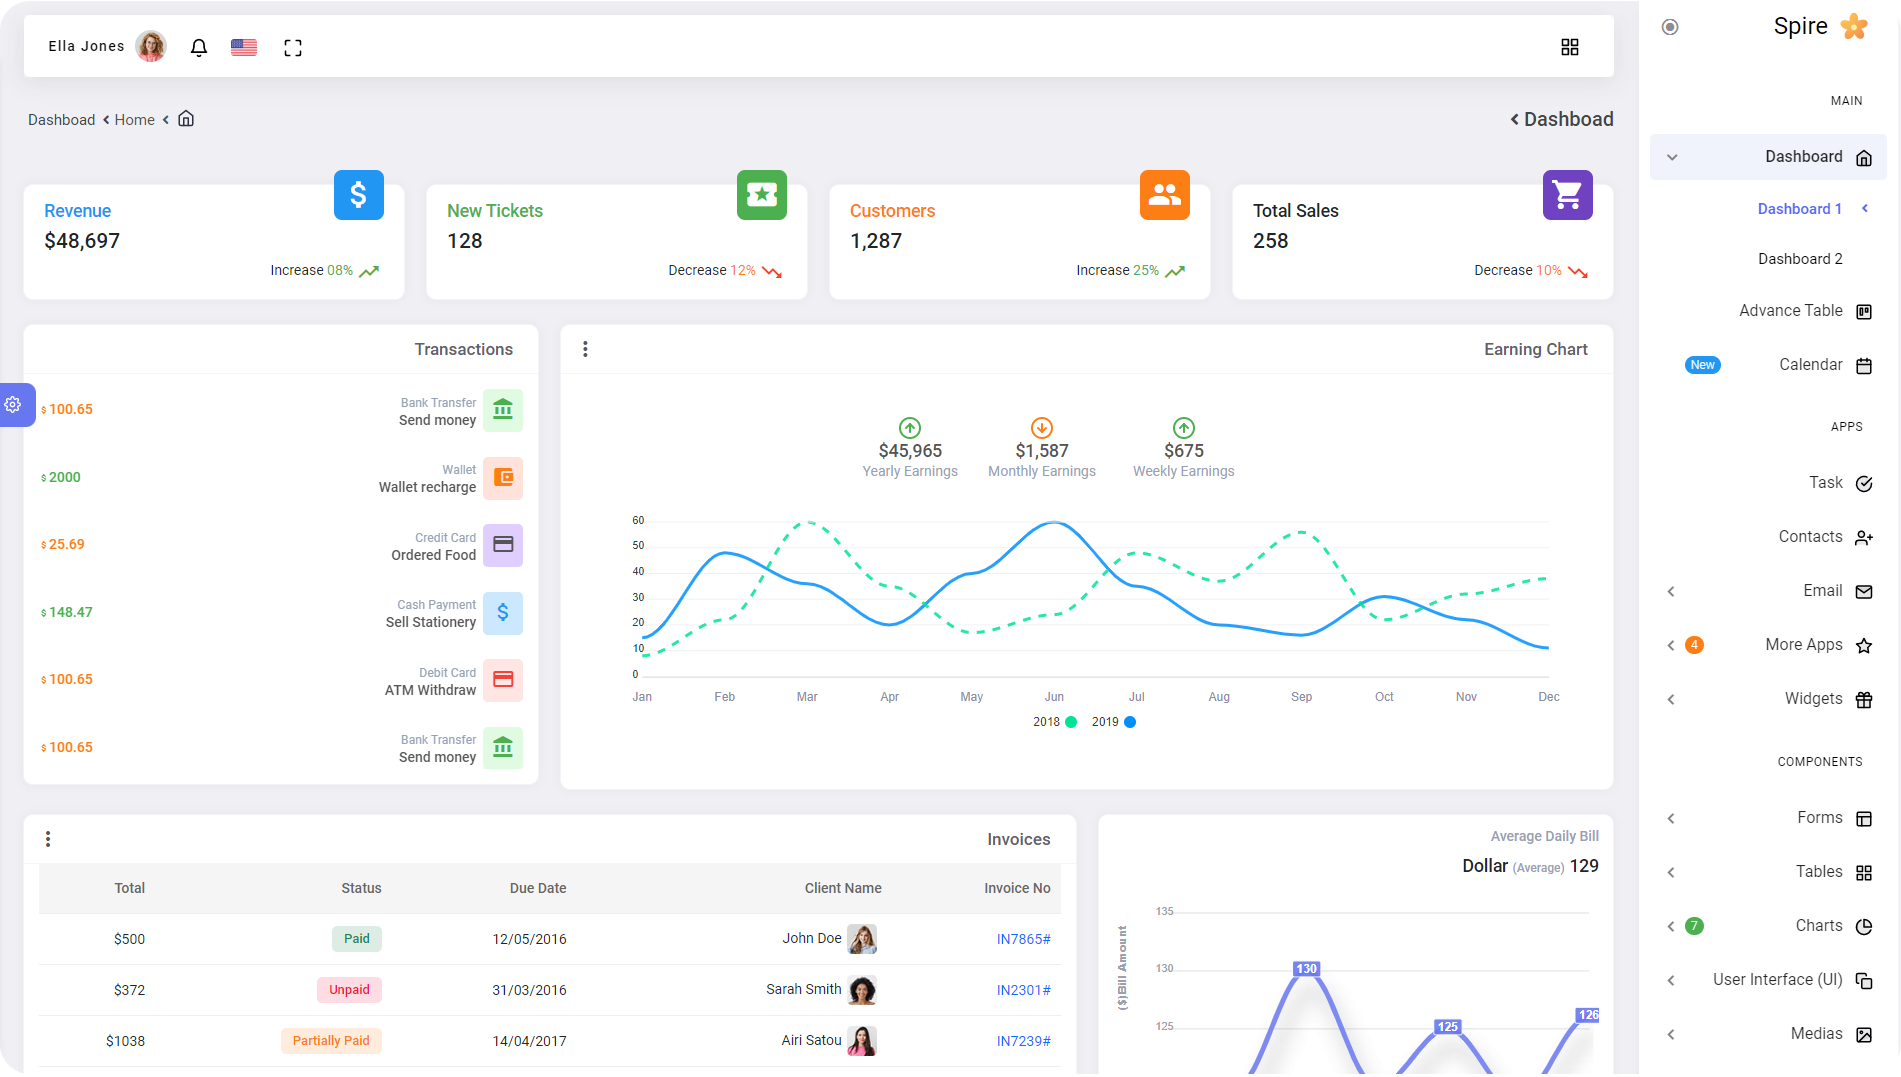Click Home in the breadcrumb
1901x1077 pixels.
(134, 120)
